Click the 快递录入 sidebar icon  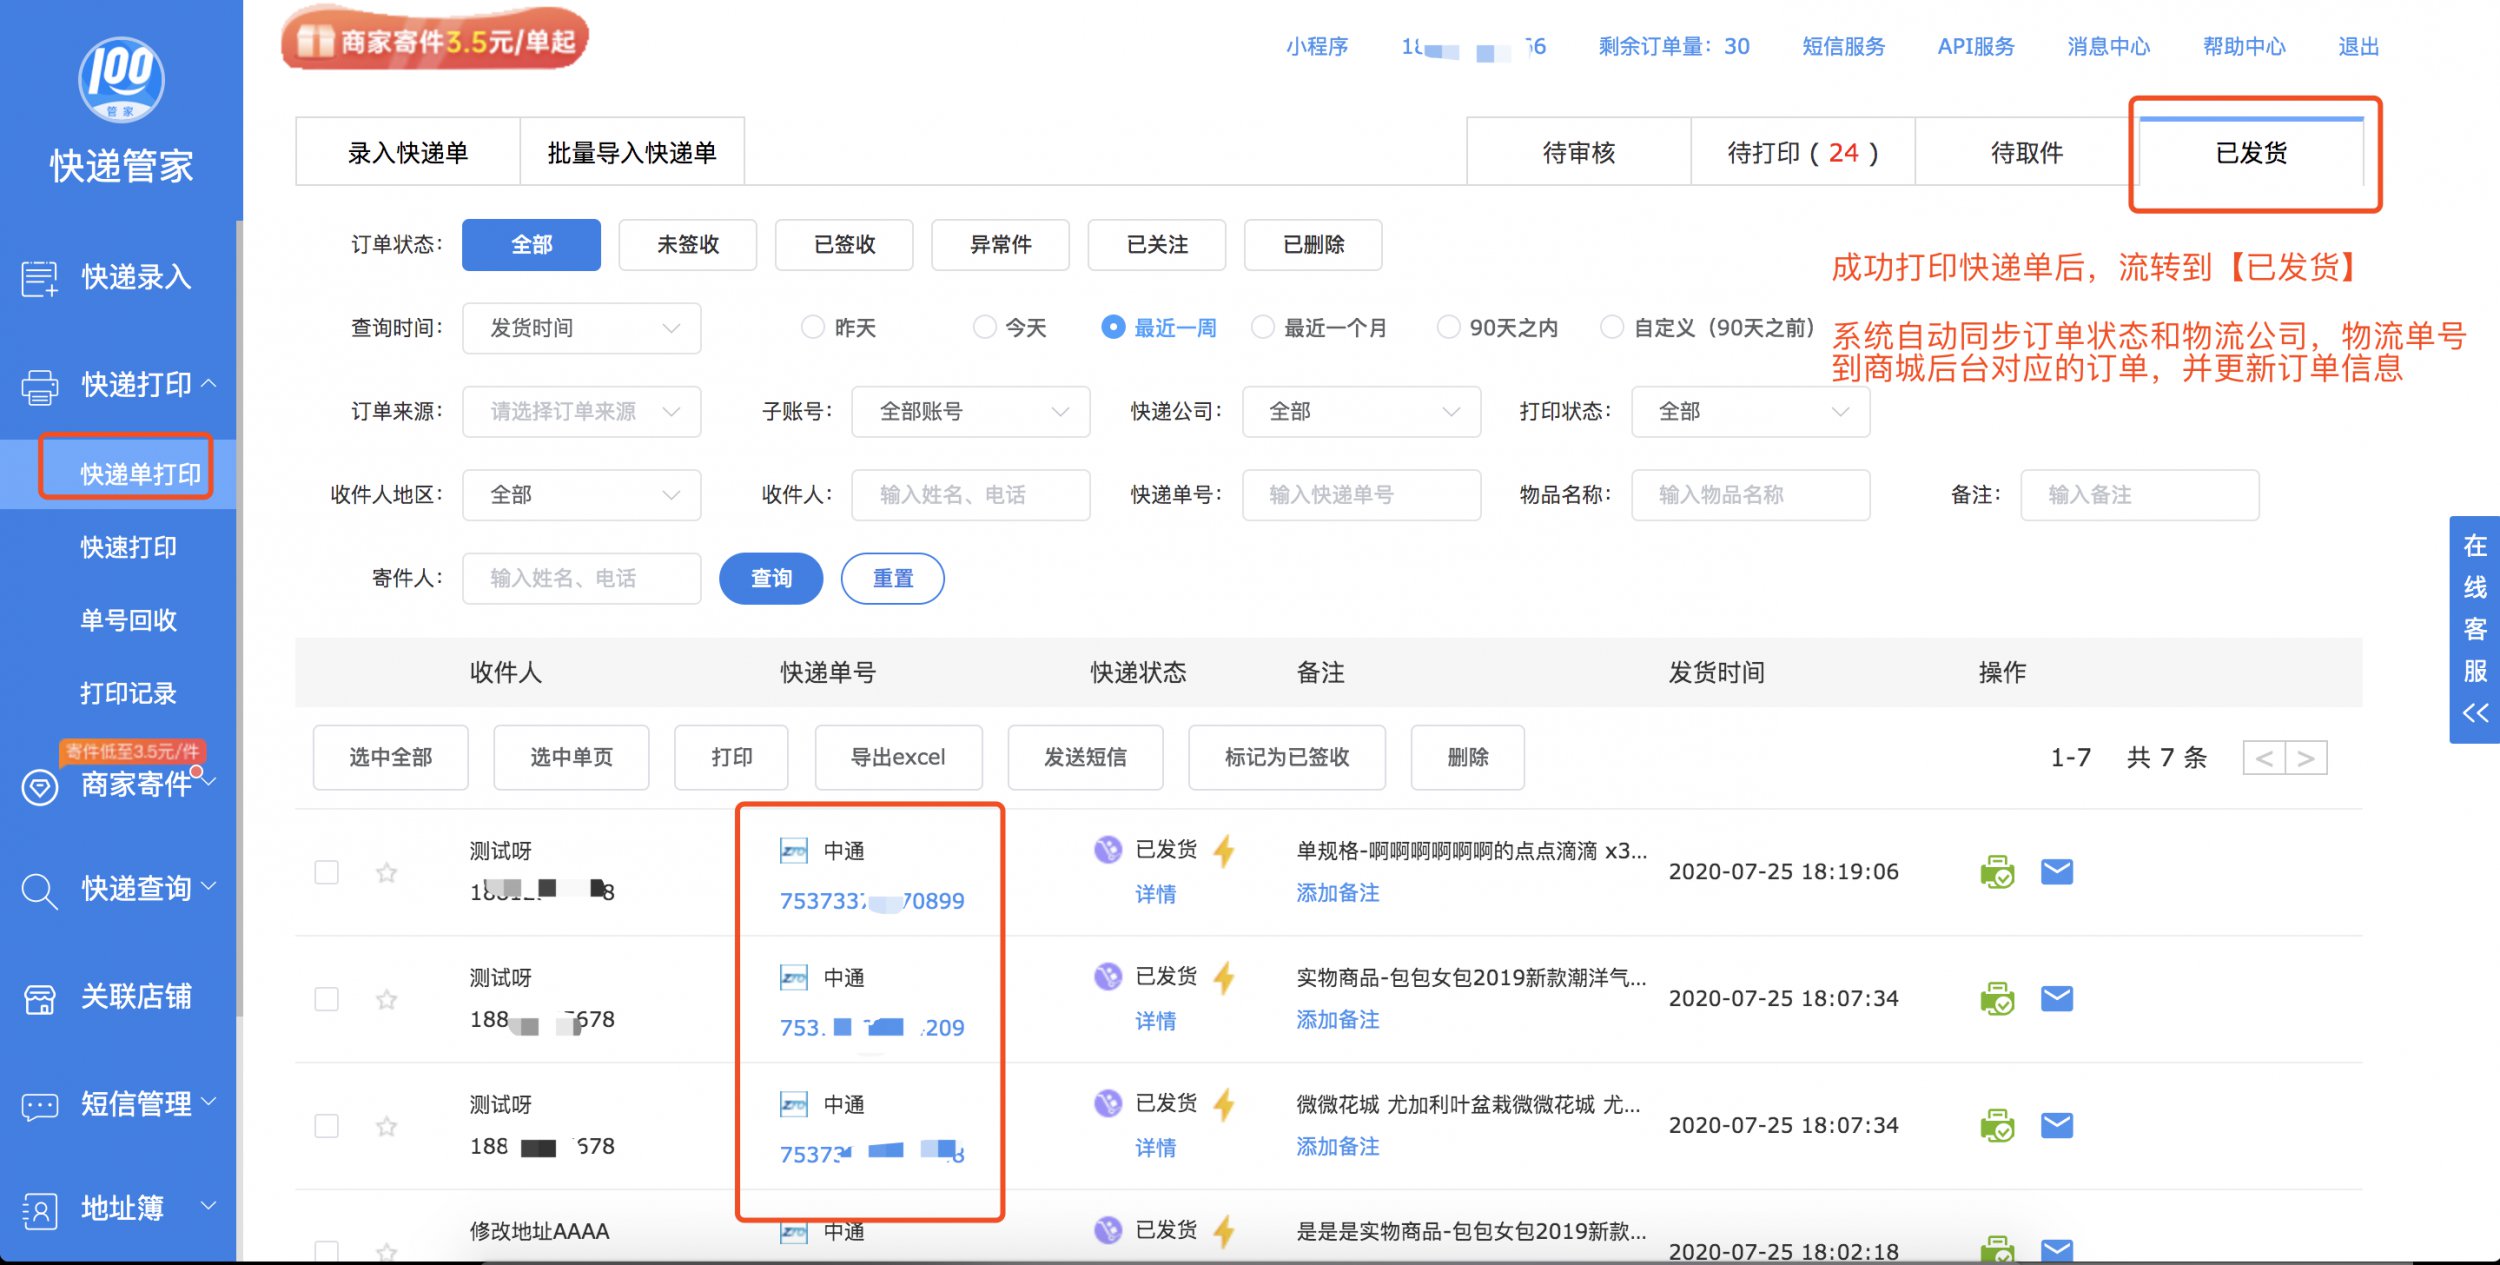point(40,278)
